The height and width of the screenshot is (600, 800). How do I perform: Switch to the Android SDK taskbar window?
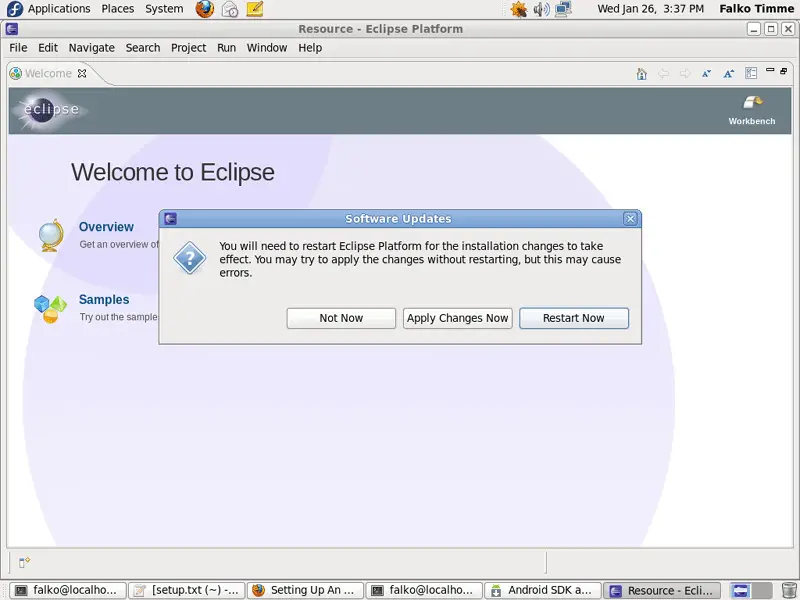click(x=543, y=590)
